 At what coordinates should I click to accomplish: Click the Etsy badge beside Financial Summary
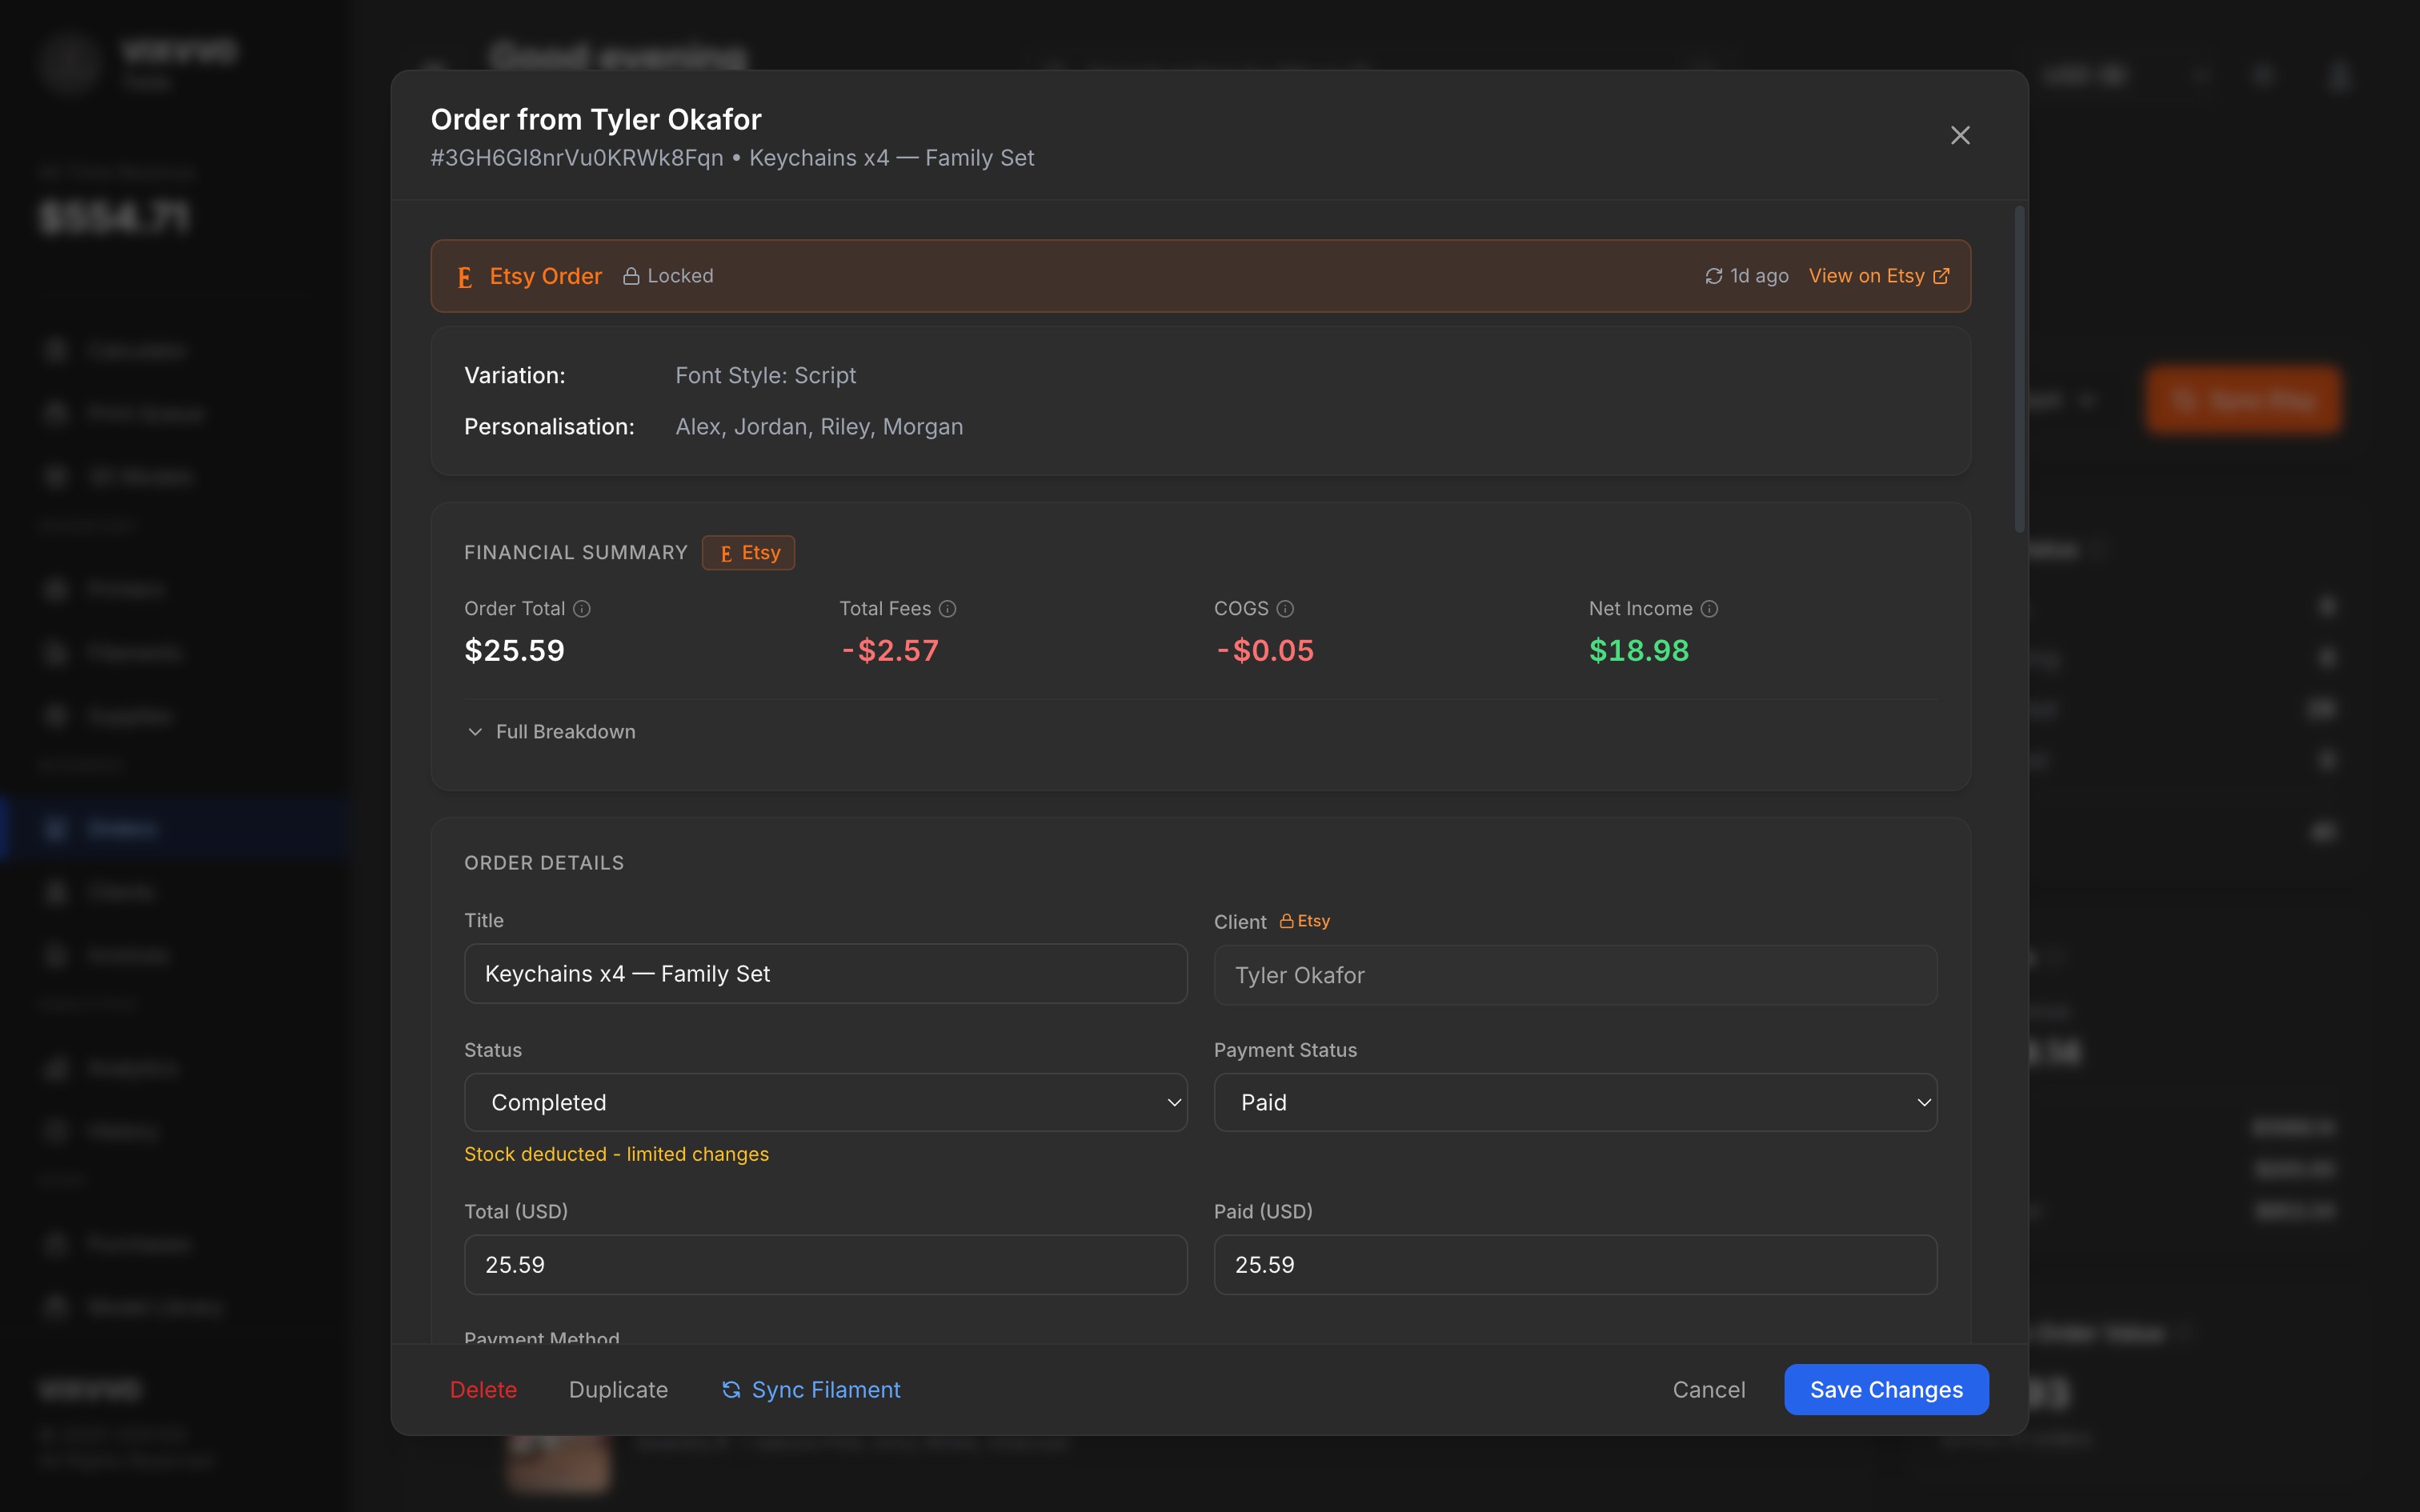tap(748, 553)
